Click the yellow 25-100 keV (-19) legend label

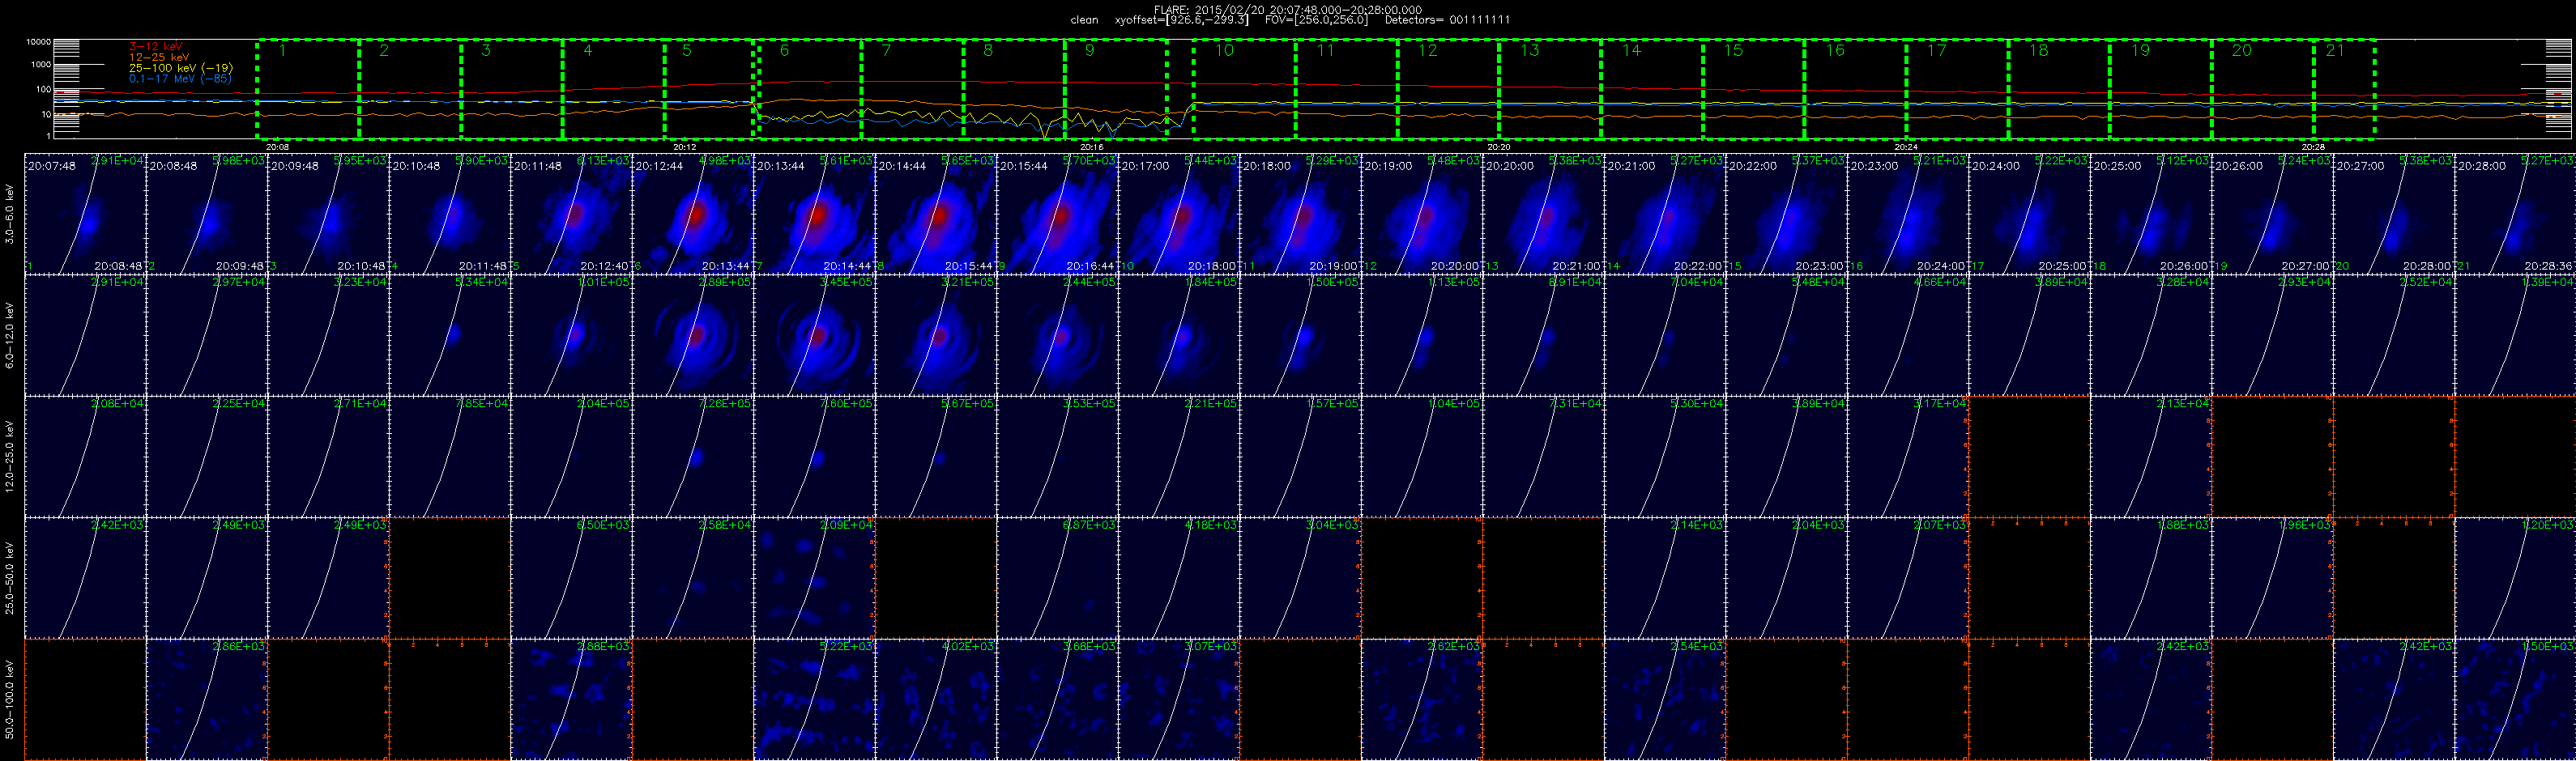coord(181,68)
